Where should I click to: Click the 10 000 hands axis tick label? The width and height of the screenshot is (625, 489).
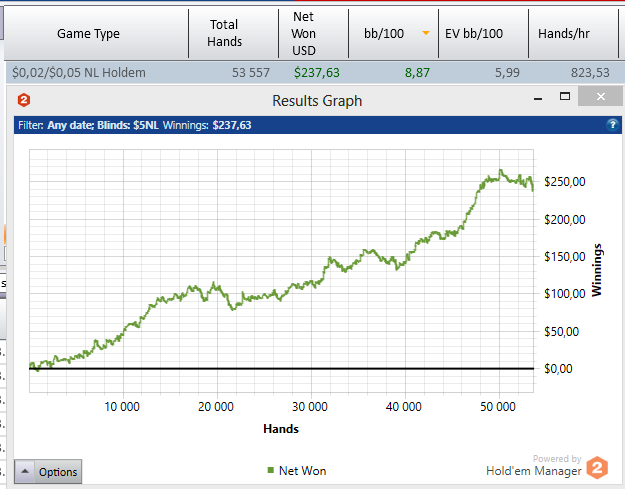(122, 407)
